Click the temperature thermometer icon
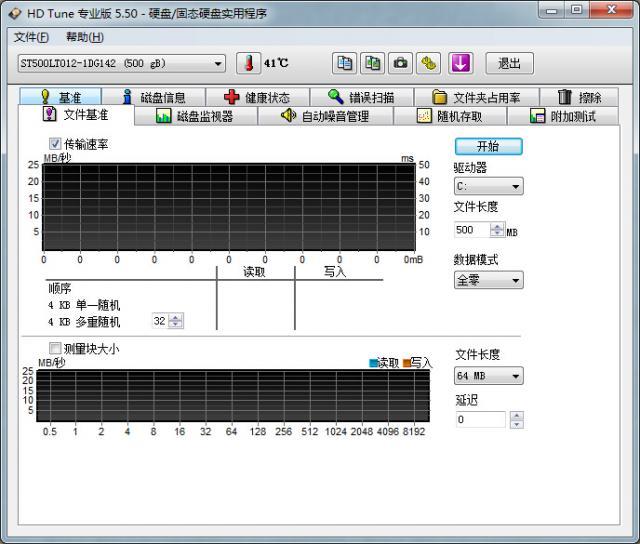Image resolution: width=640 pixels, height=544 pixels. [247, 63]
